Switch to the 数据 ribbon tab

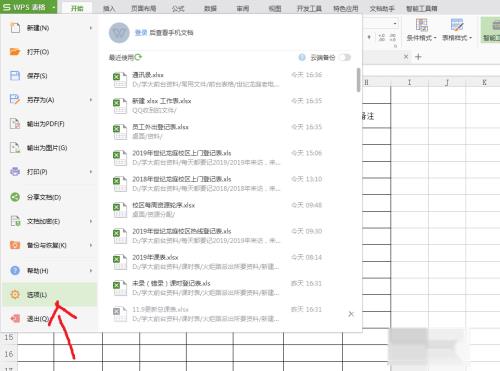click(x=210, y=8)
